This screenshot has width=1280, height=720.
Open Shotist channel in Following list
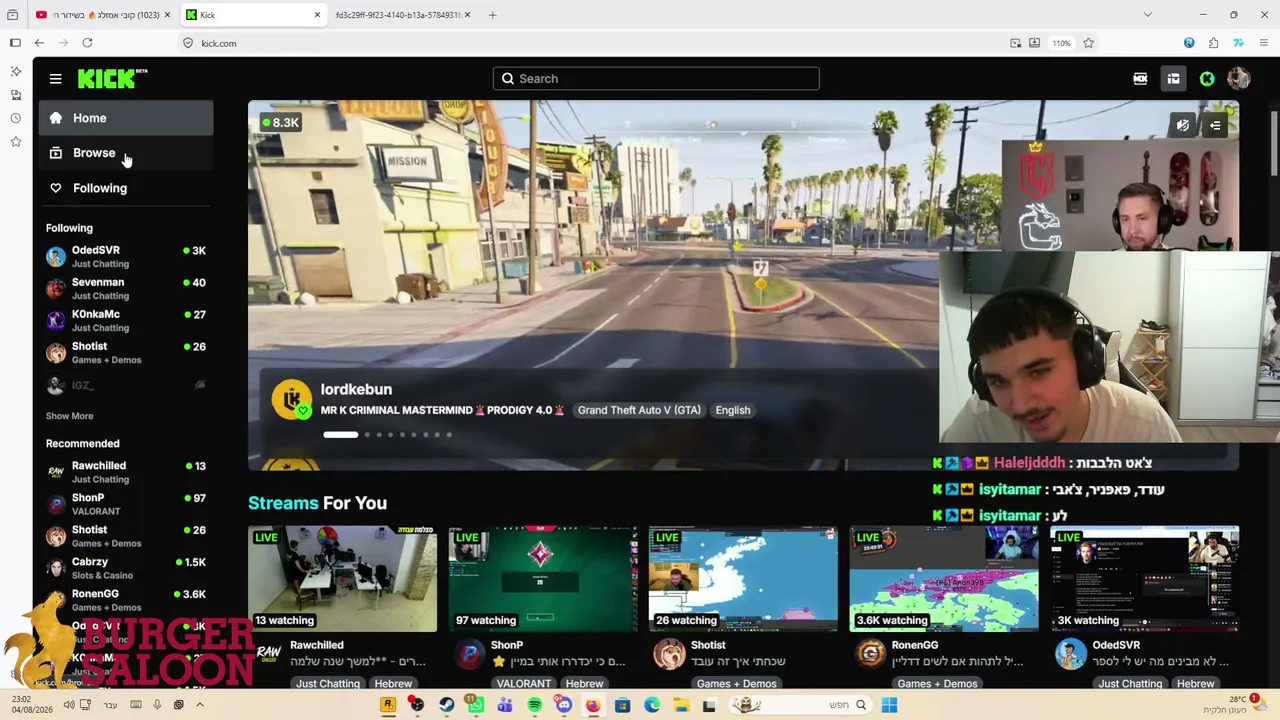tap(126, 353)
